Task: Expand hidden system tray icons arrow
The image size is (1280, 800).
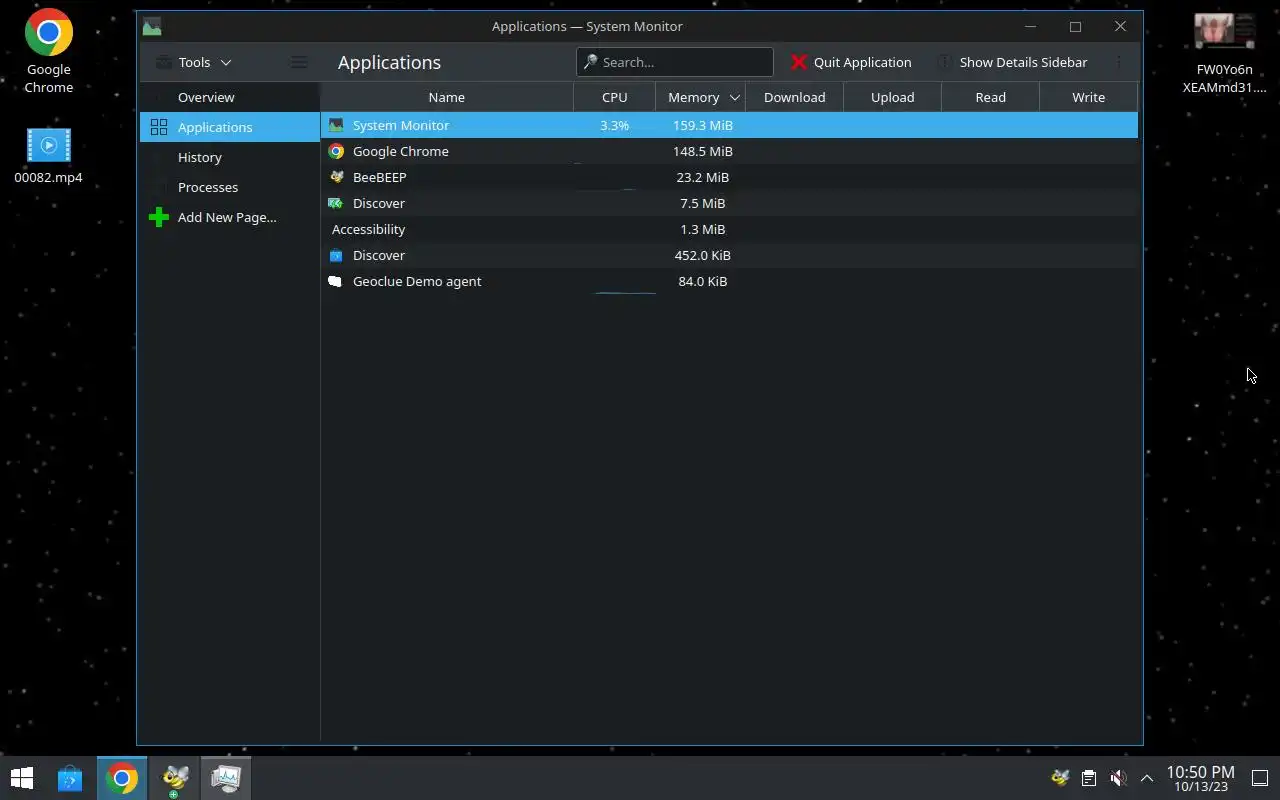Action: pyautogui.click(x=1147, y=778)
